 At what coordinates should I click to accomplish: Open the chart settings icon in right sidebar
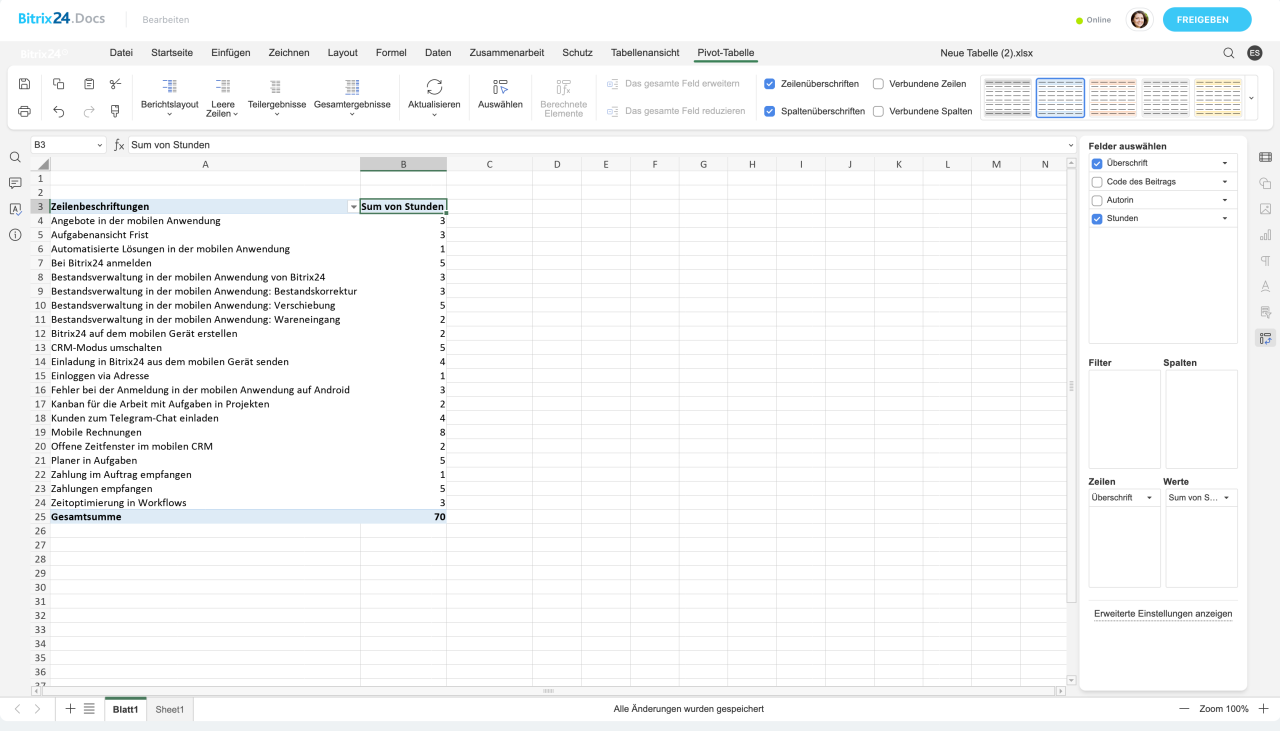pos(1265,235)
